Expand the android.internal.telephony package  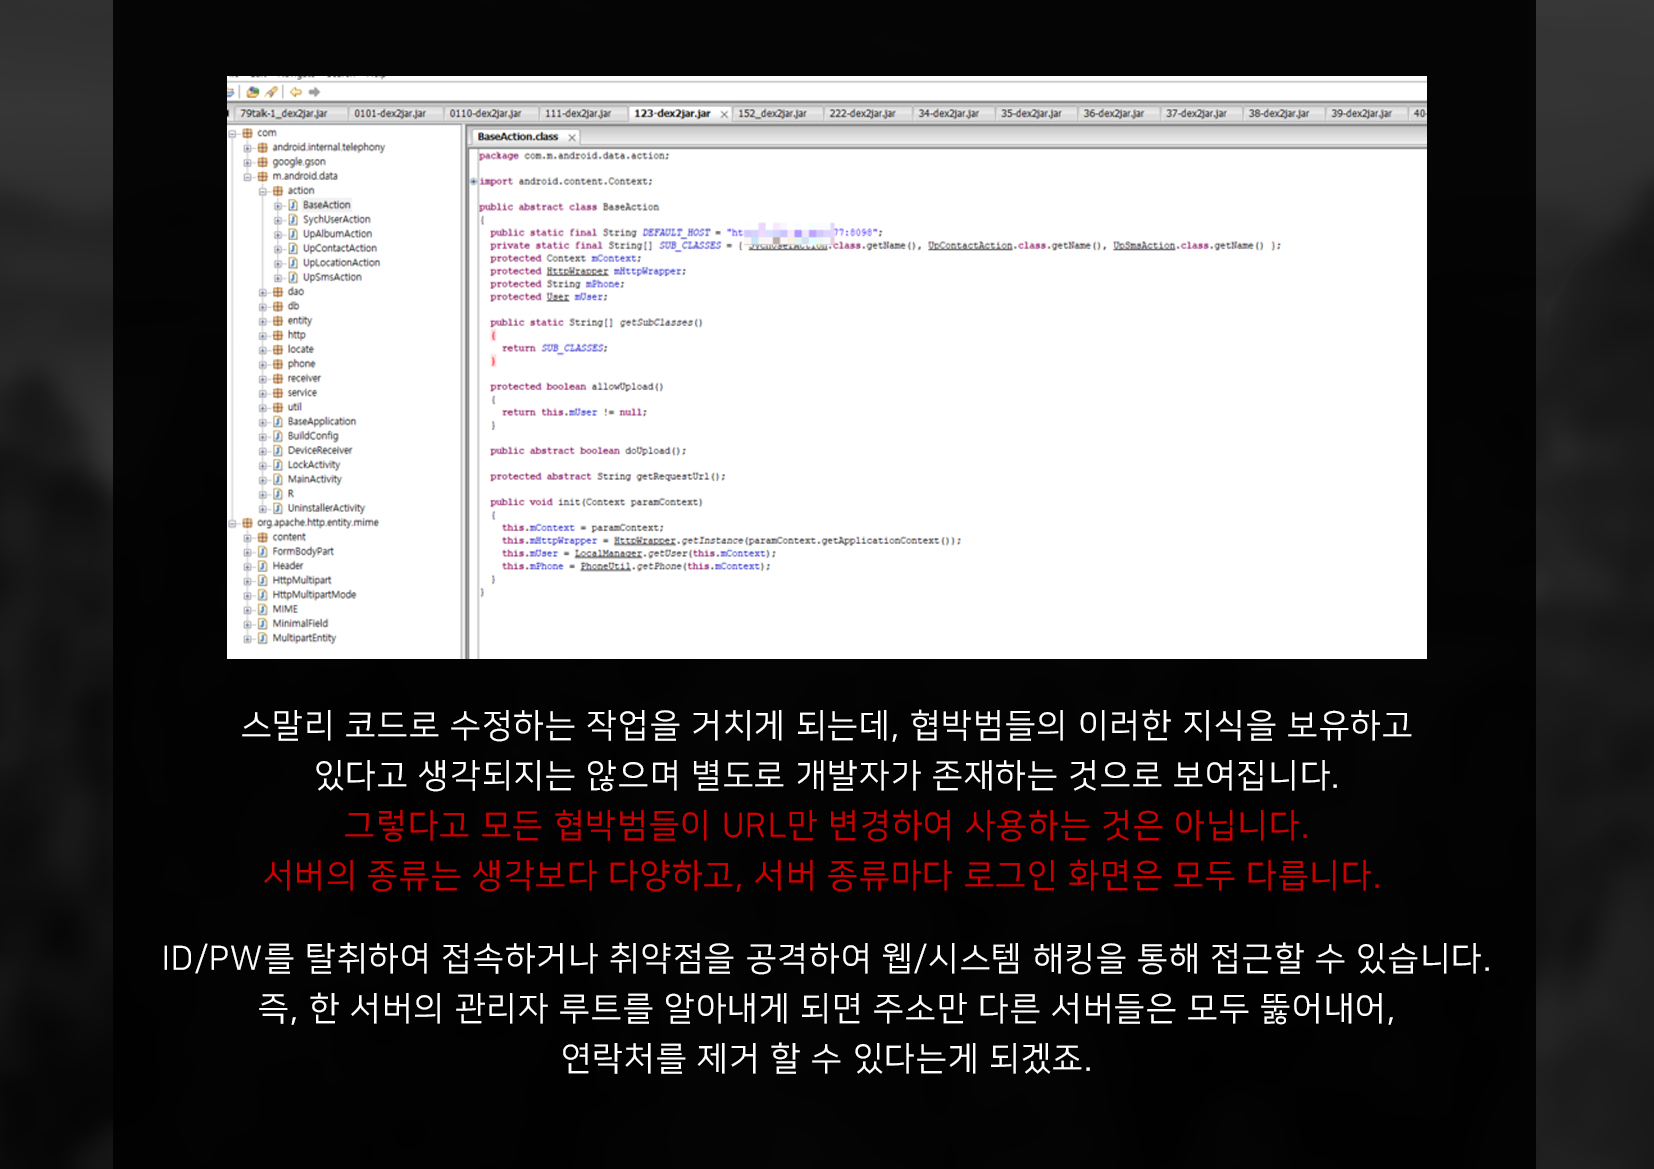(x=248, y=148)
